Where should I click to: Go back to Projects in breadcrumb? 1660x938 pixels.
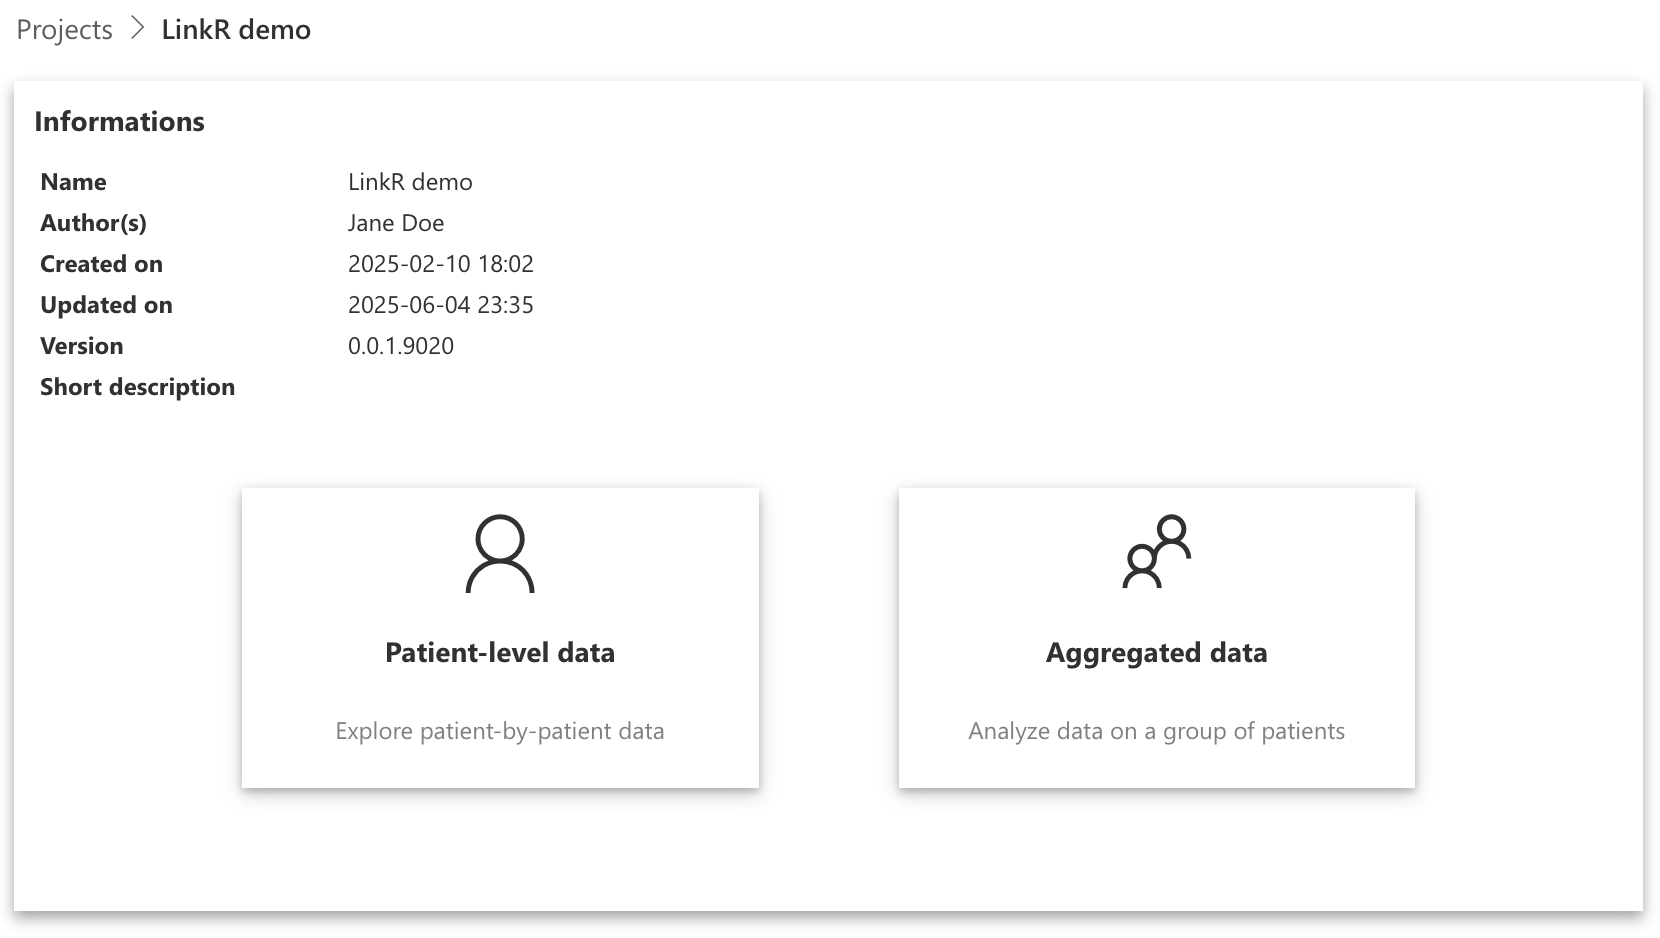click(64, 30)
